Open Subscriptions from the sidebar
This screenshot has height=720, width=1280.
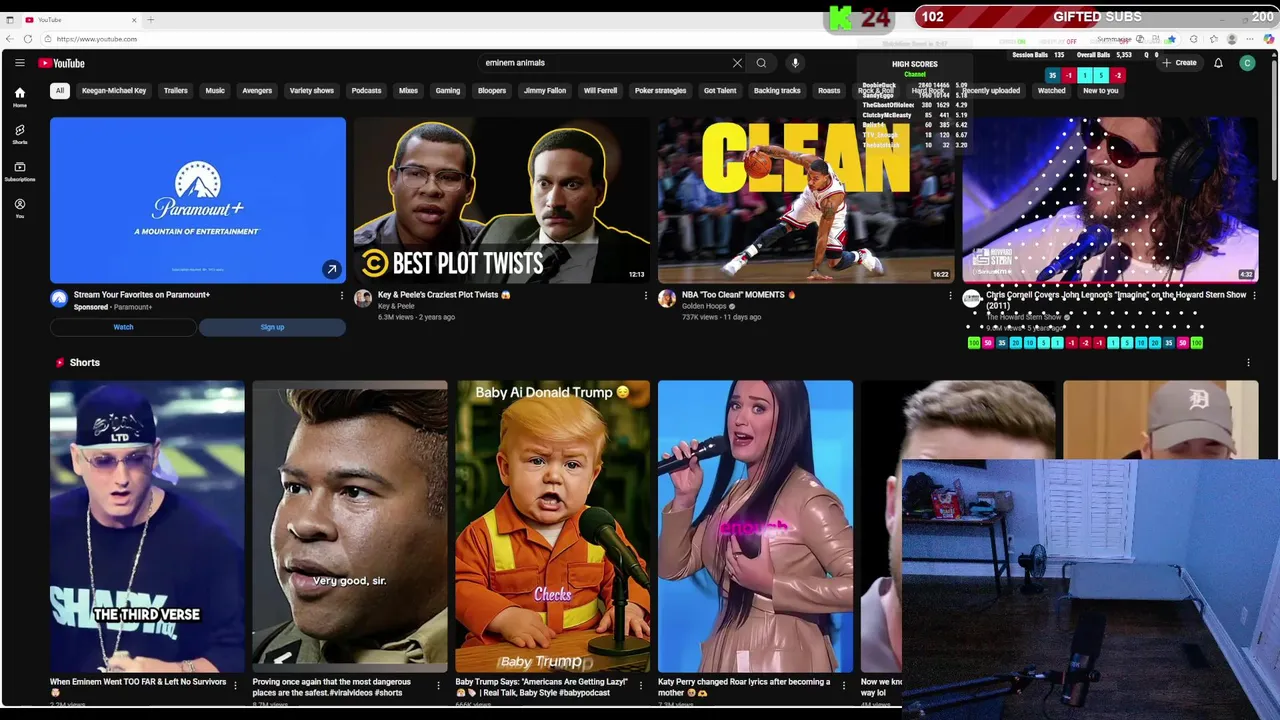point(19,171)
